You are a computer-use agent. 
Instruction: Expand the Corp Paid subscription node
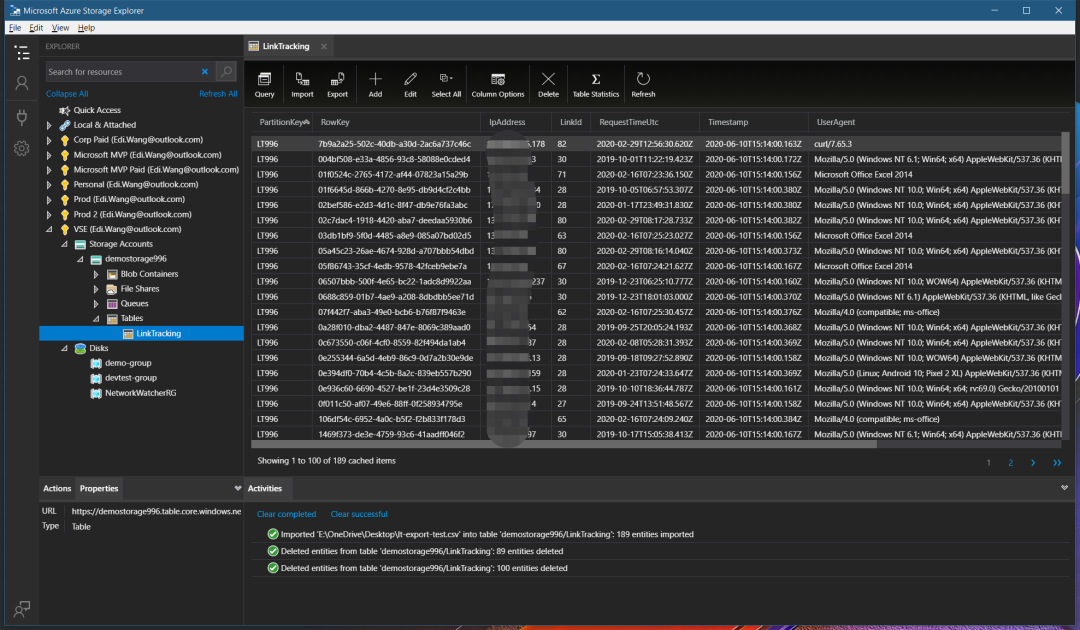coord(50,140)
